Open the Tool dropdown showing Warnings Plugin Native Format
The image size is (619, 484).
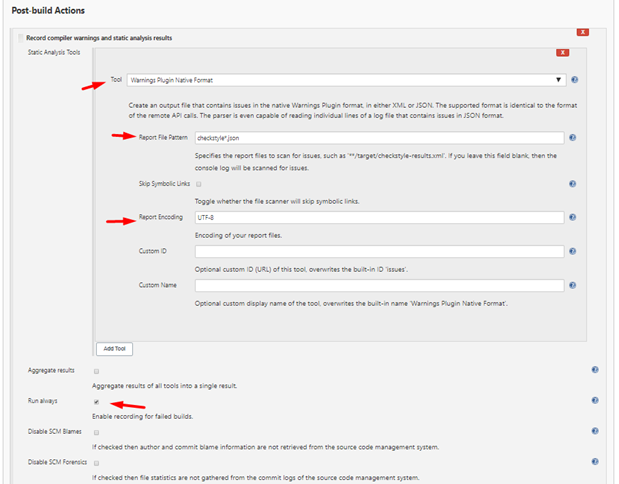(346, 80)
